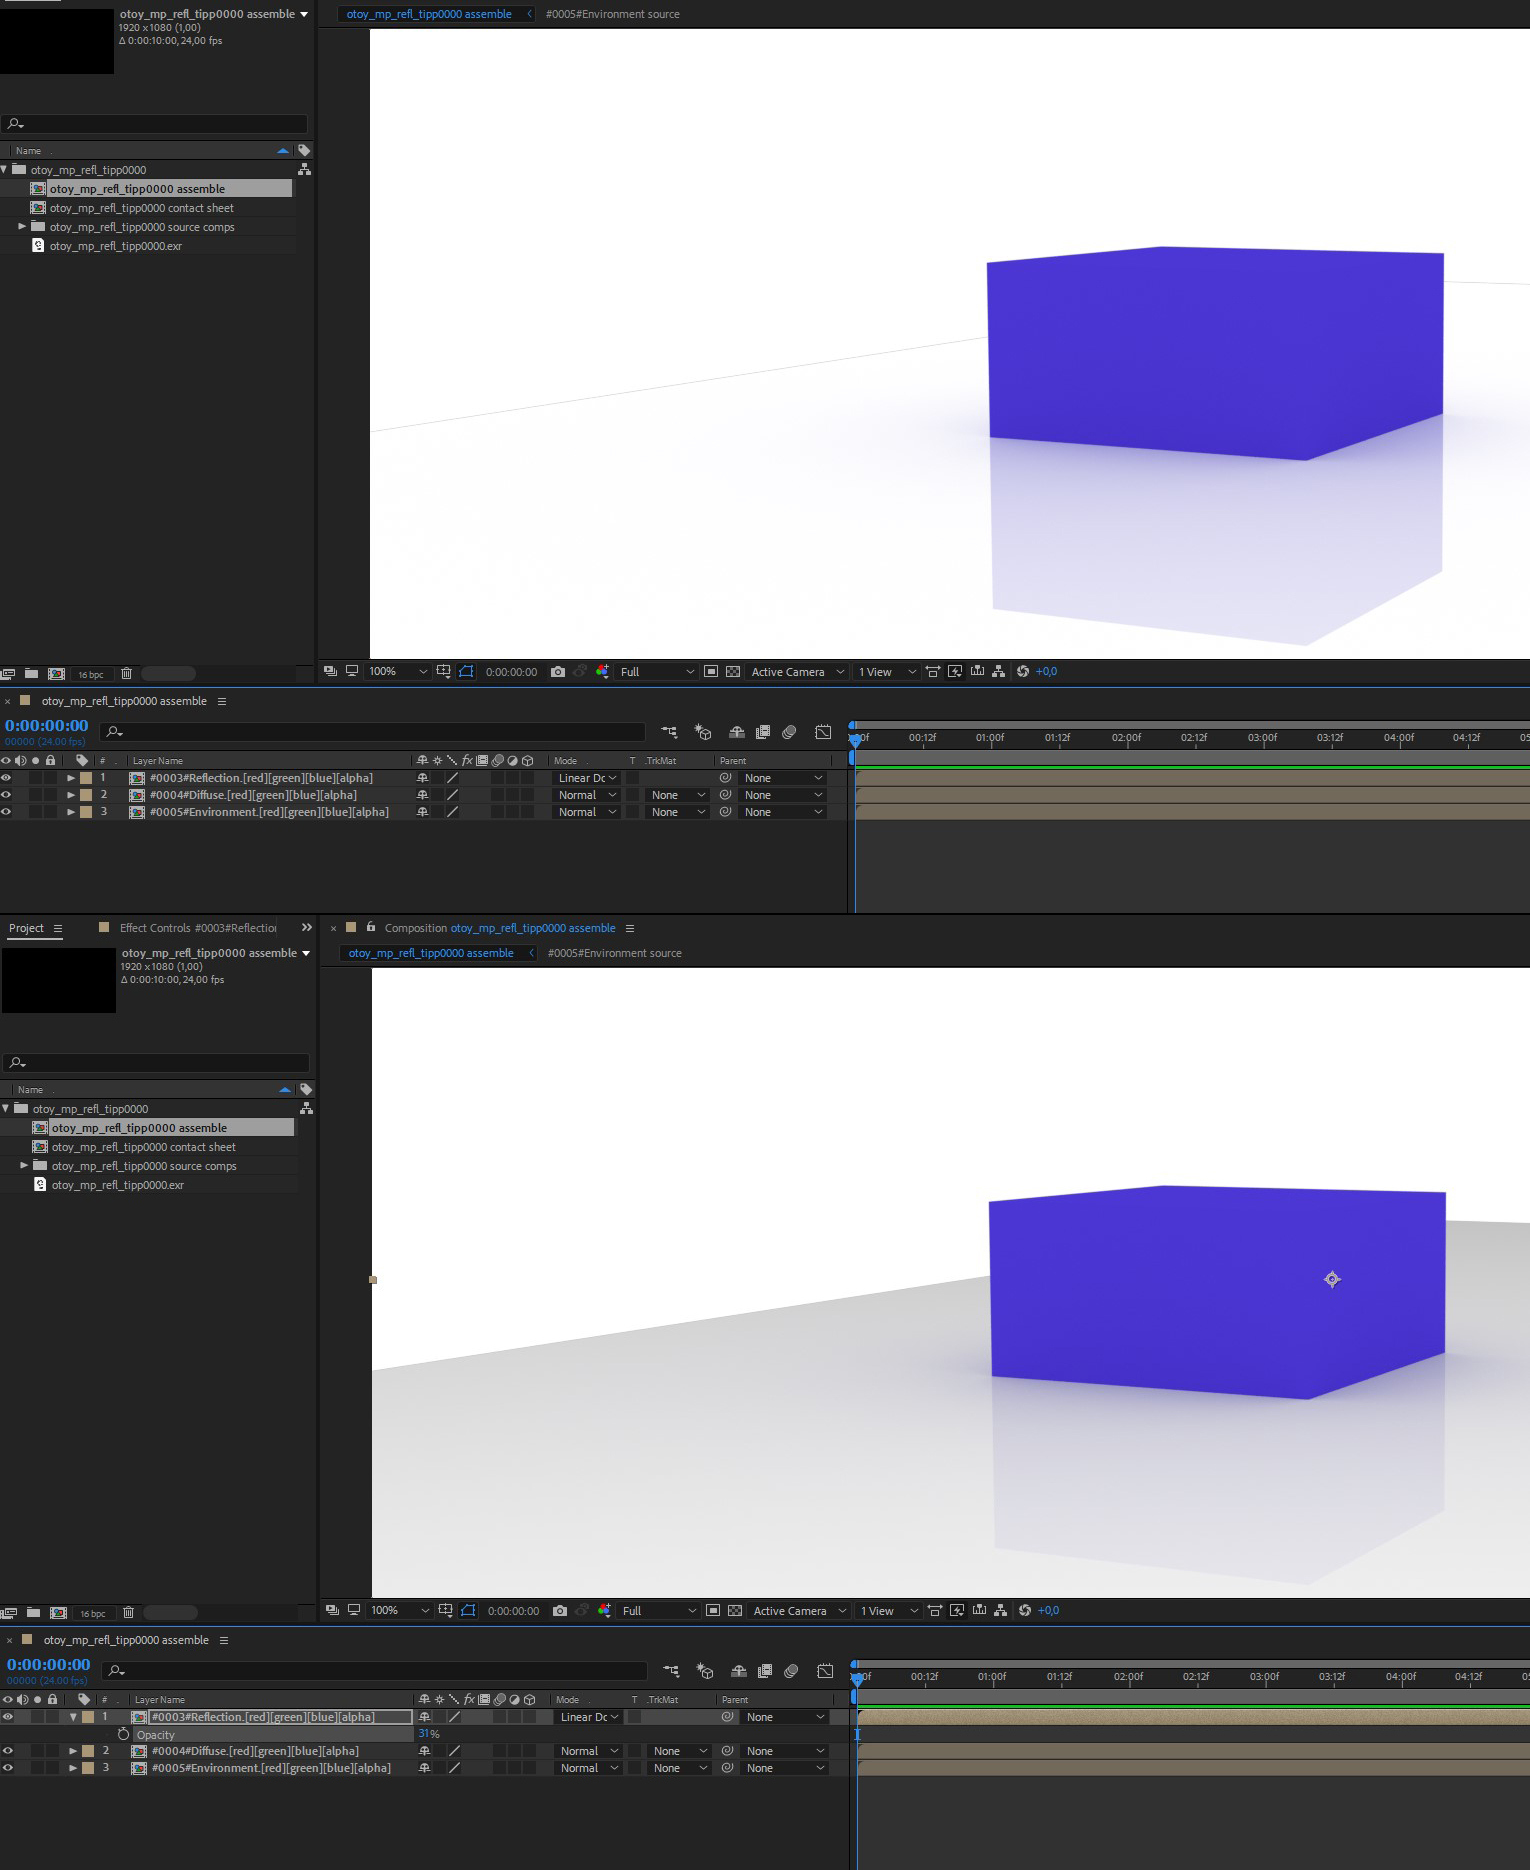This screenshot has height=1870, width=1530.
Task: Toggle shy switch on #0004#Diffuse, top timeline
Action: click(422, 795)
